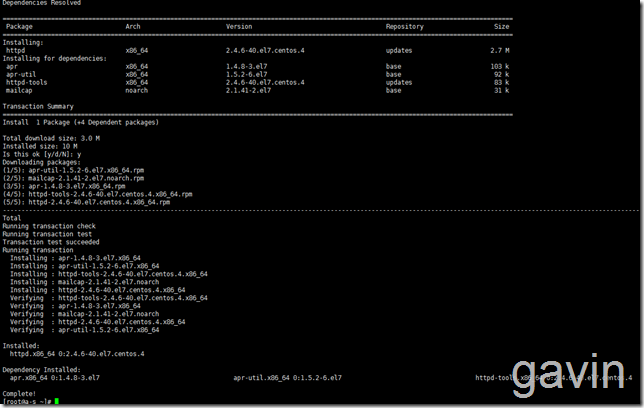Click the "(2/5): mailcap-2.1.41-2.el7.noarch.rpm" line

click(73, 179)
